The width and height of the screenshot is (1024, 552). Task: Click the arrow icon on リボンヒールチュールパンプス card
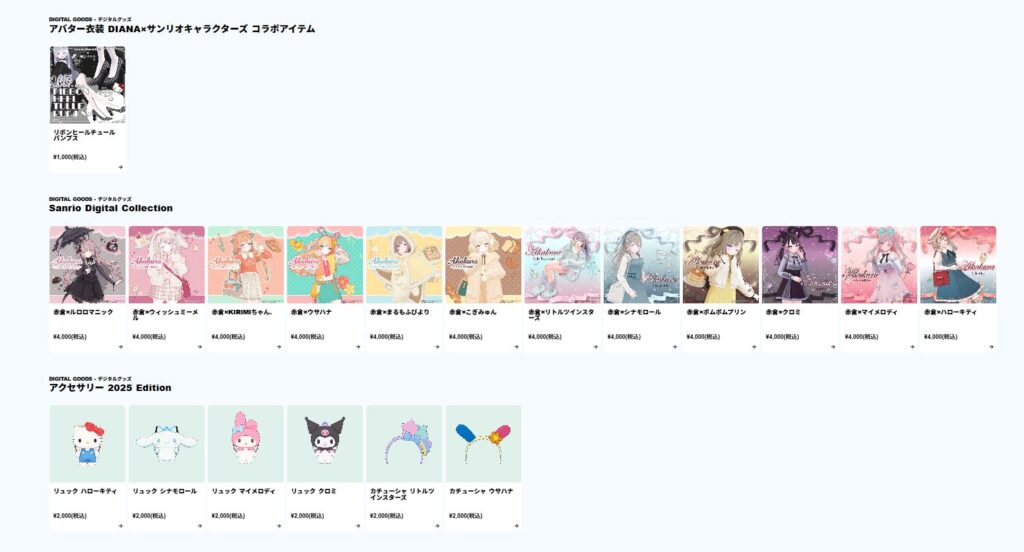[x=121, y=167]
